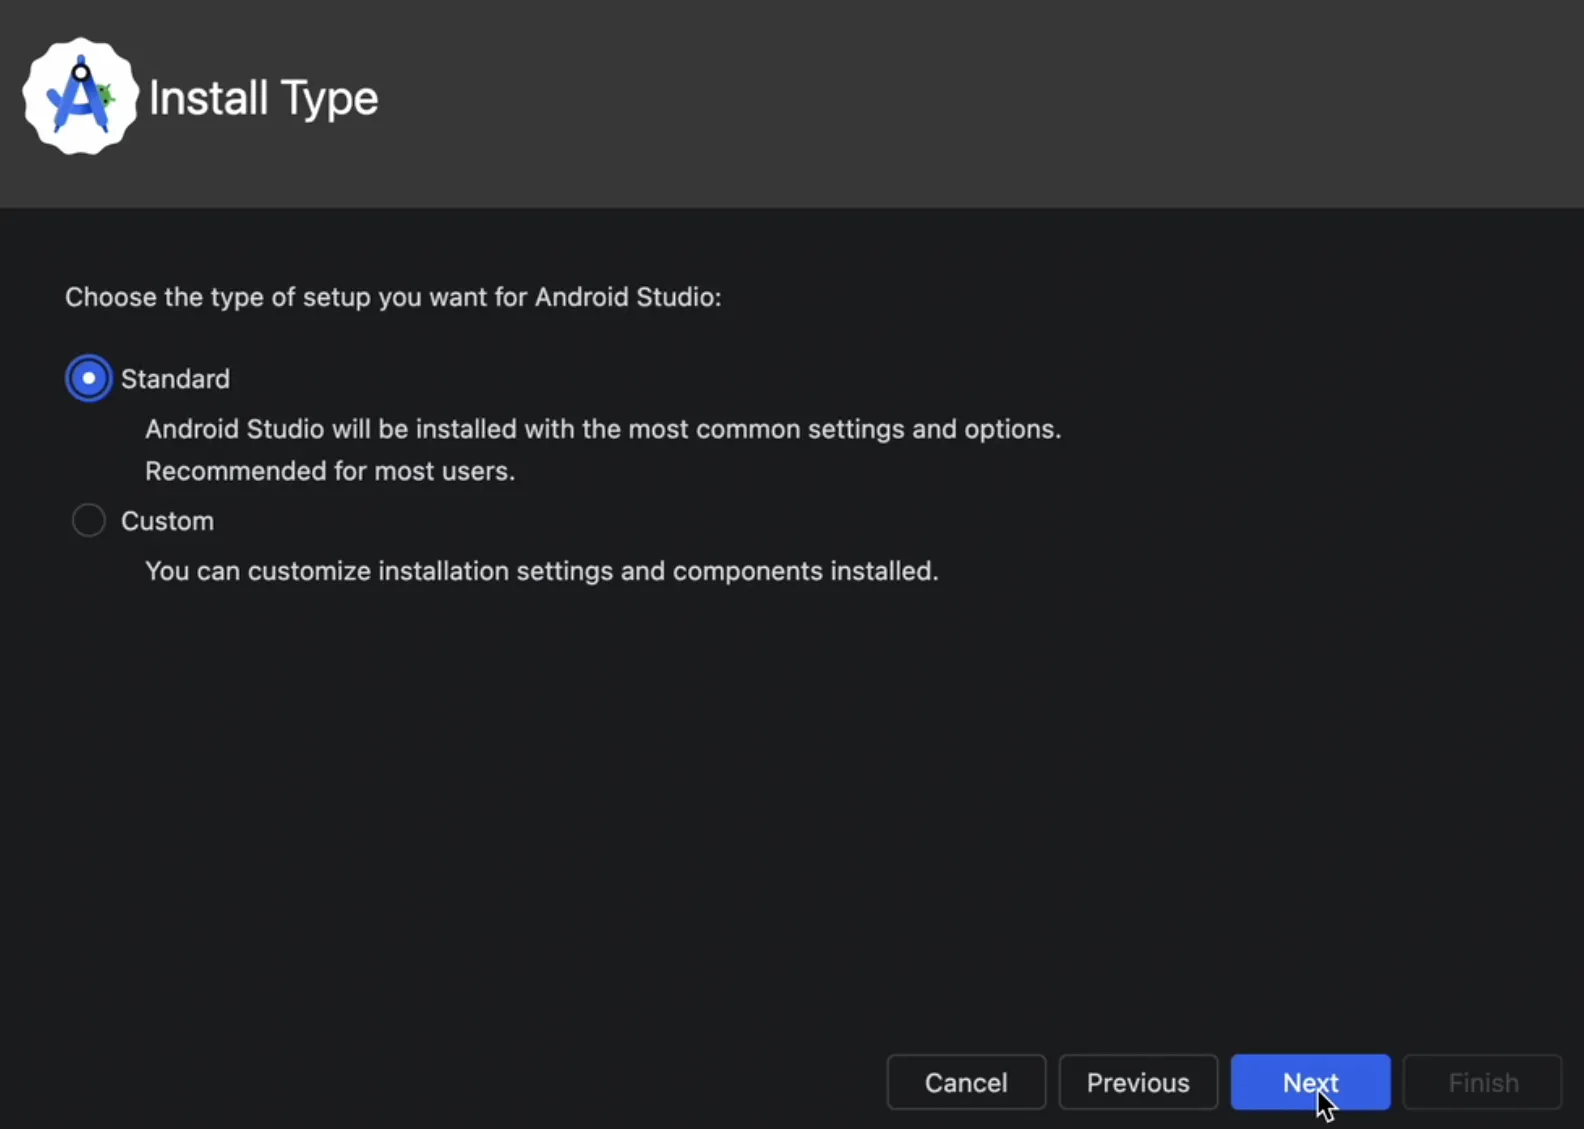This screenshot has width=1584, height=1129.
Task: Click "Android Studio will be installed" description line
Action: pos(603,429)
